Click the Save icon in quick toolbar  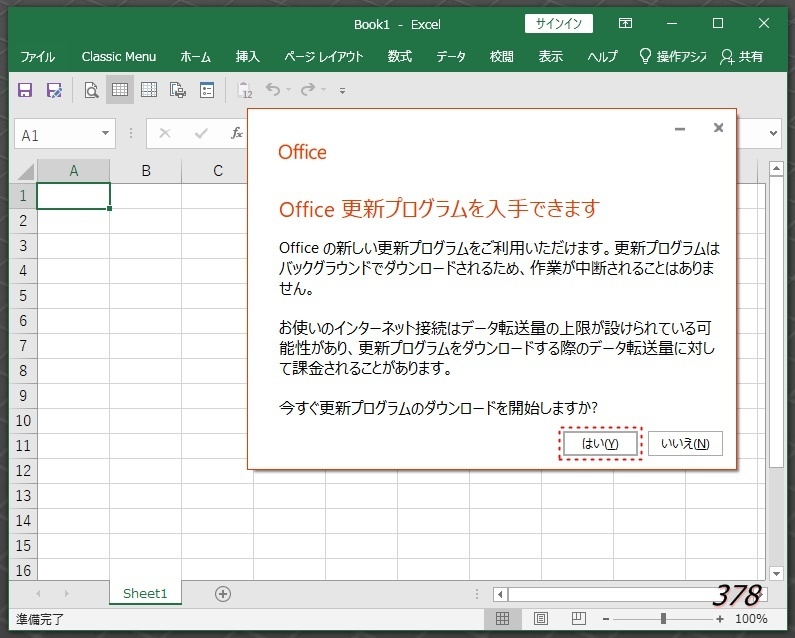(25, 90)
